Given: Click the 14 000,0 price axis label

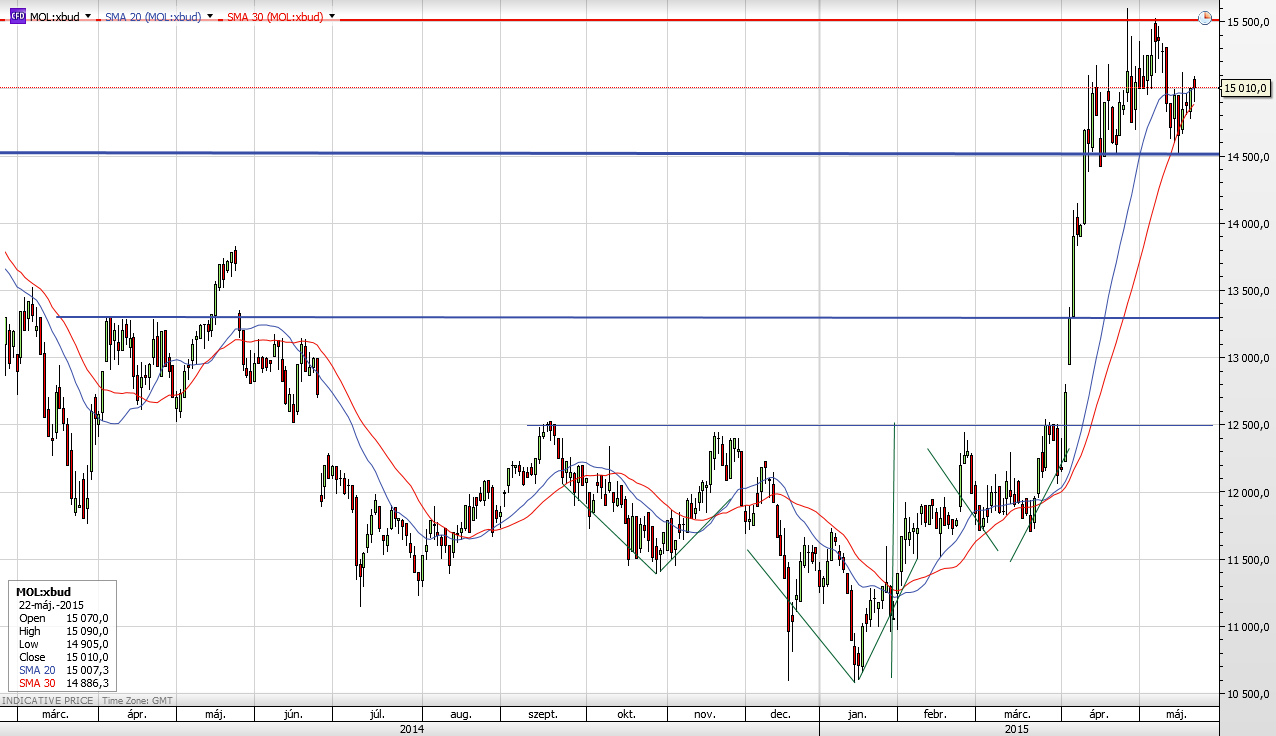Looking at the screenshot, I should tap(1249, 224).
